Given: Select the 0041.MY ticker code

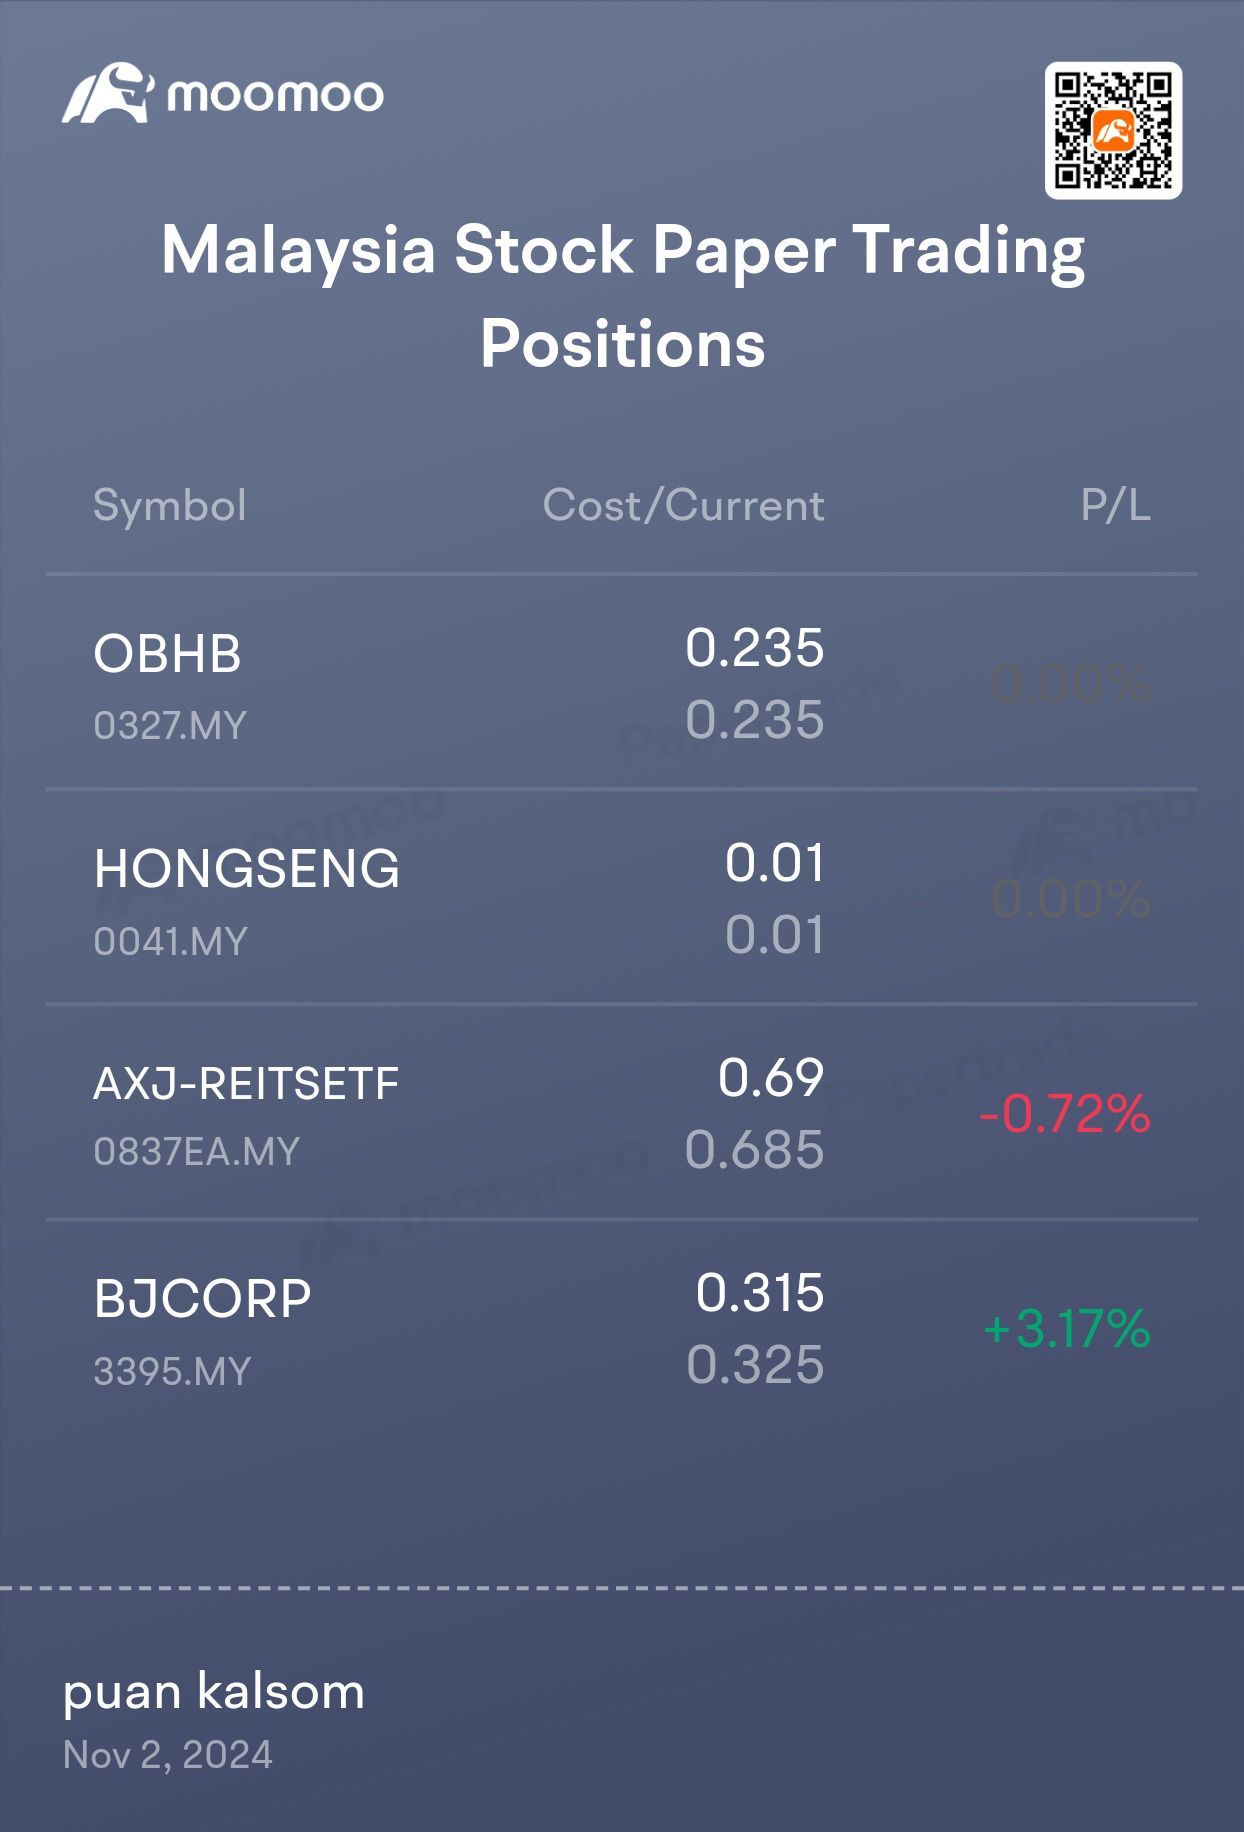Looking at the screenshot, I should [170, 941].
